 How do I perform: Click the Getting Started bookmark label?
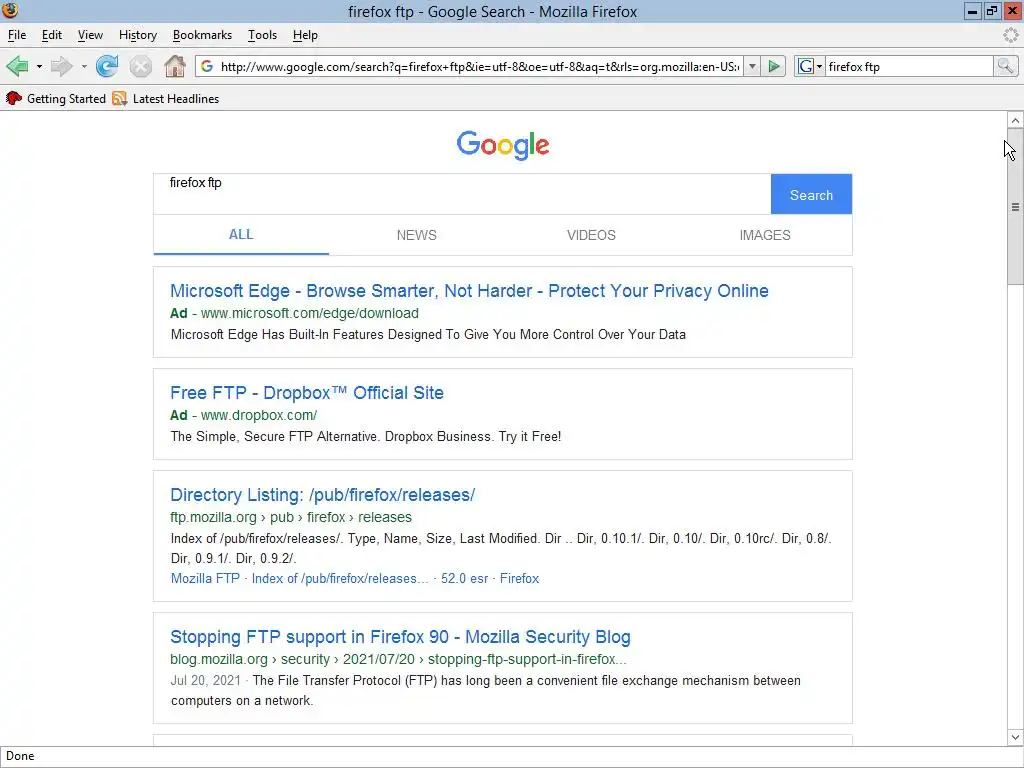[66, 99]
